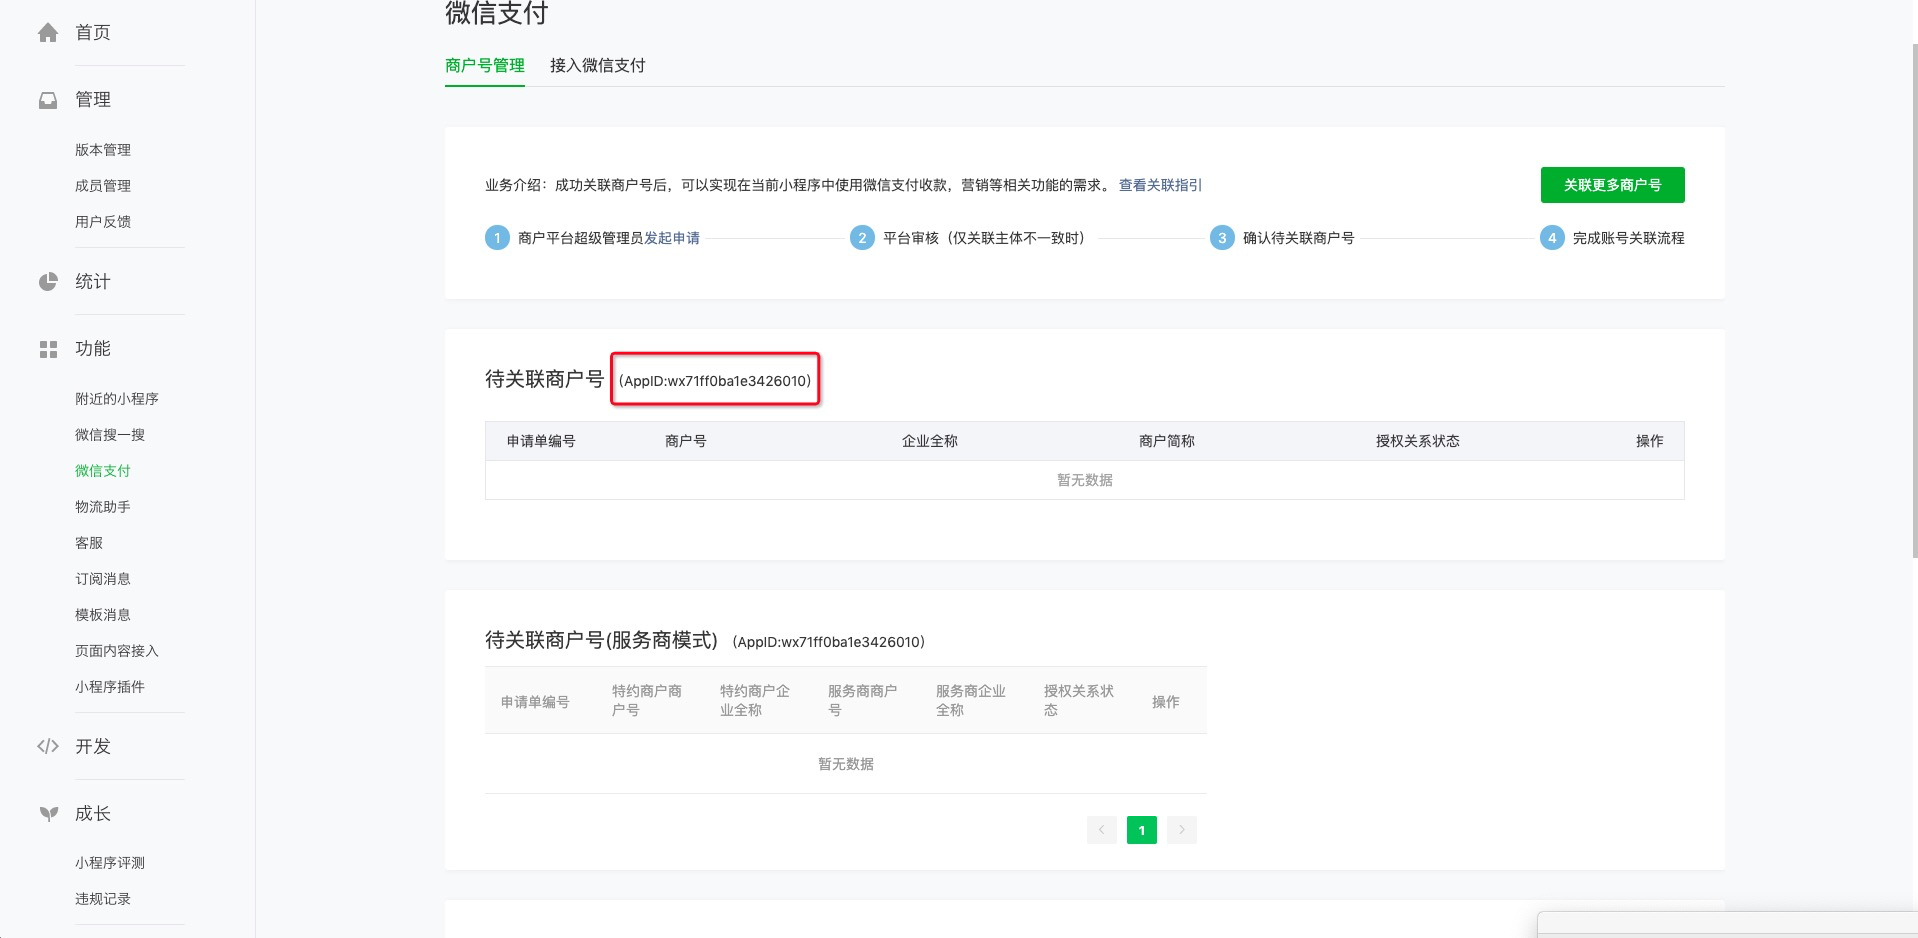The width and height of the screenshot is (1918, 938).
Task: Select 管理 section heading
Action: point(93,100)
